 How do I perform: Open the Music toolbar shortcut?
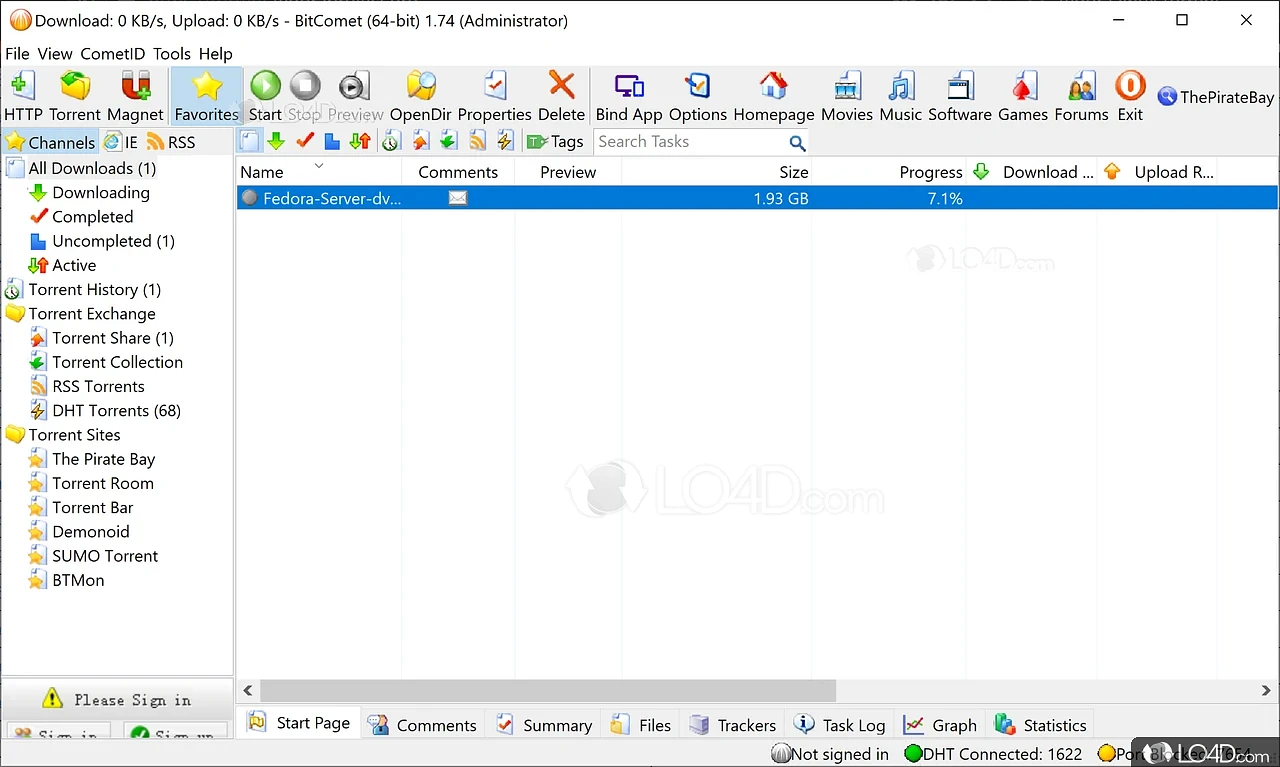(x=901, y=96)
